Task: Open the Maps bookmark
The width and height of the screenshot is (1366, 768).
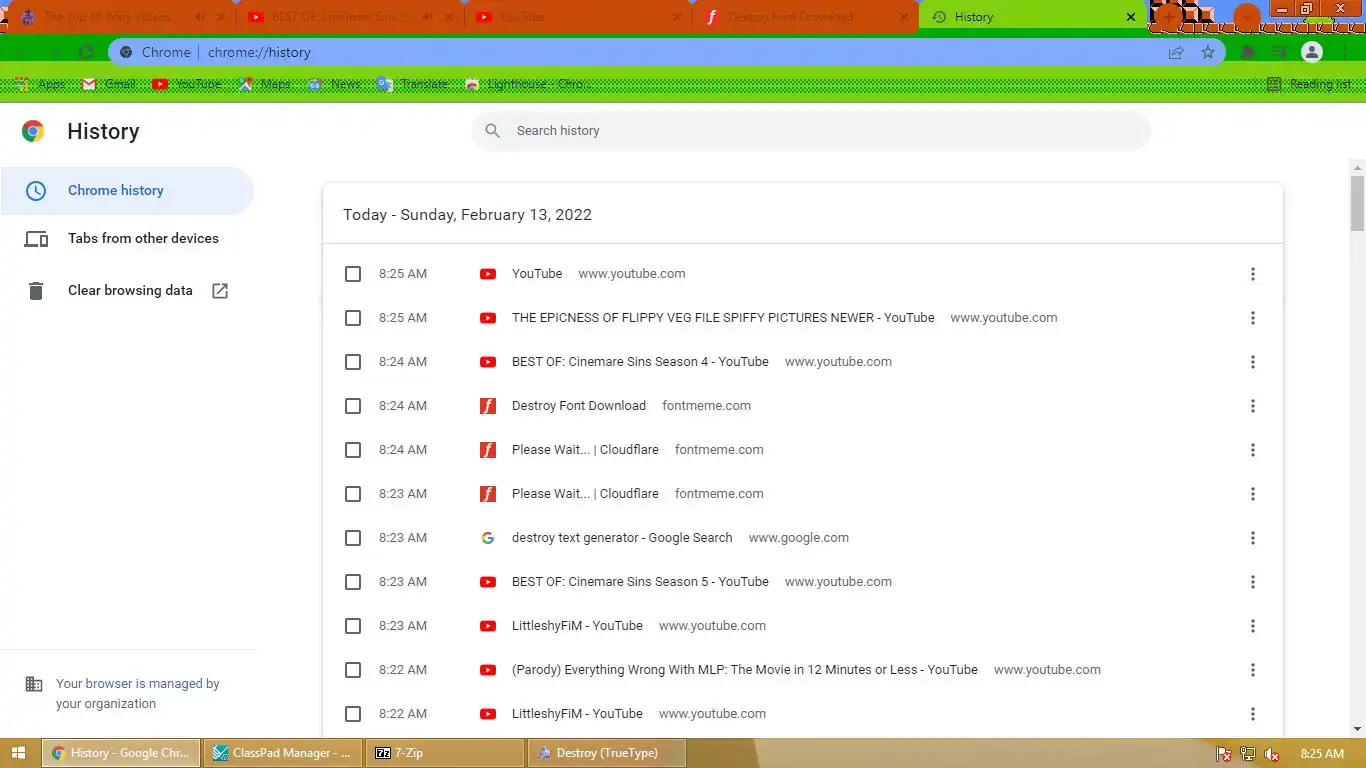Action: pyautogui.click(x=264, y=84)
